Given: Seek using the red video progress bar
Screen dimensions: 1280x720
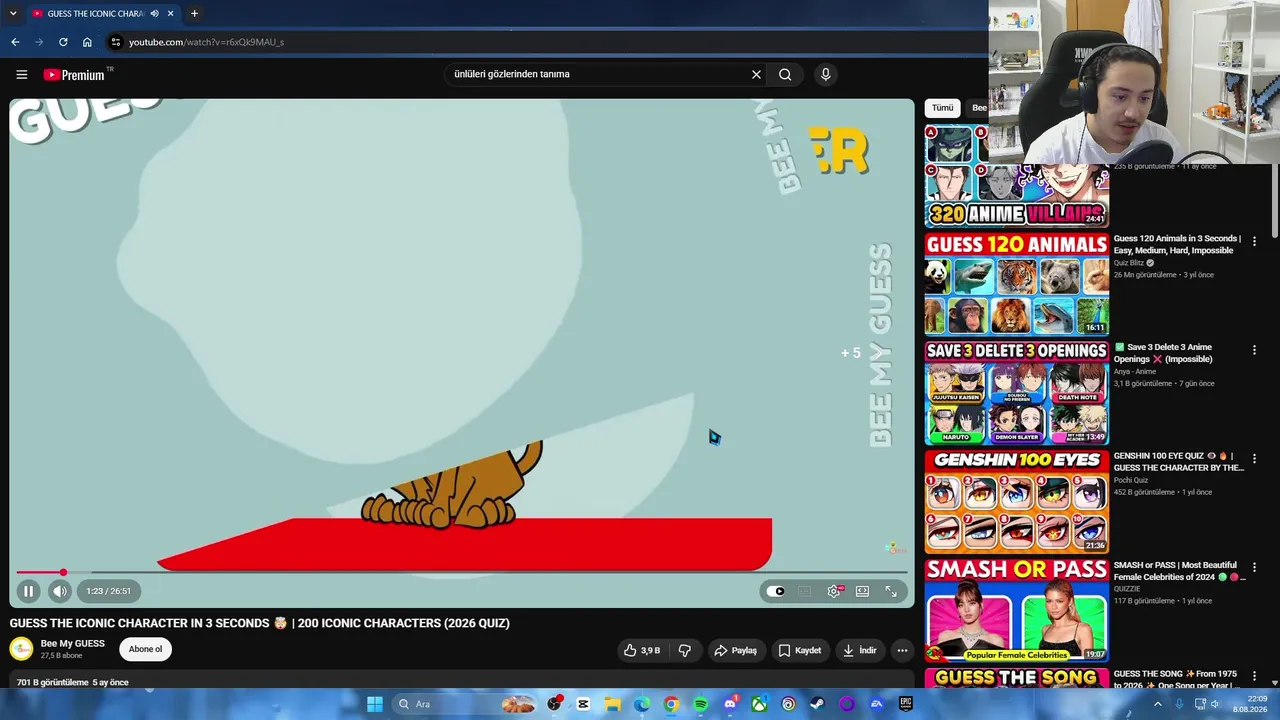Looking at the screenshot, I should point(462,573).
